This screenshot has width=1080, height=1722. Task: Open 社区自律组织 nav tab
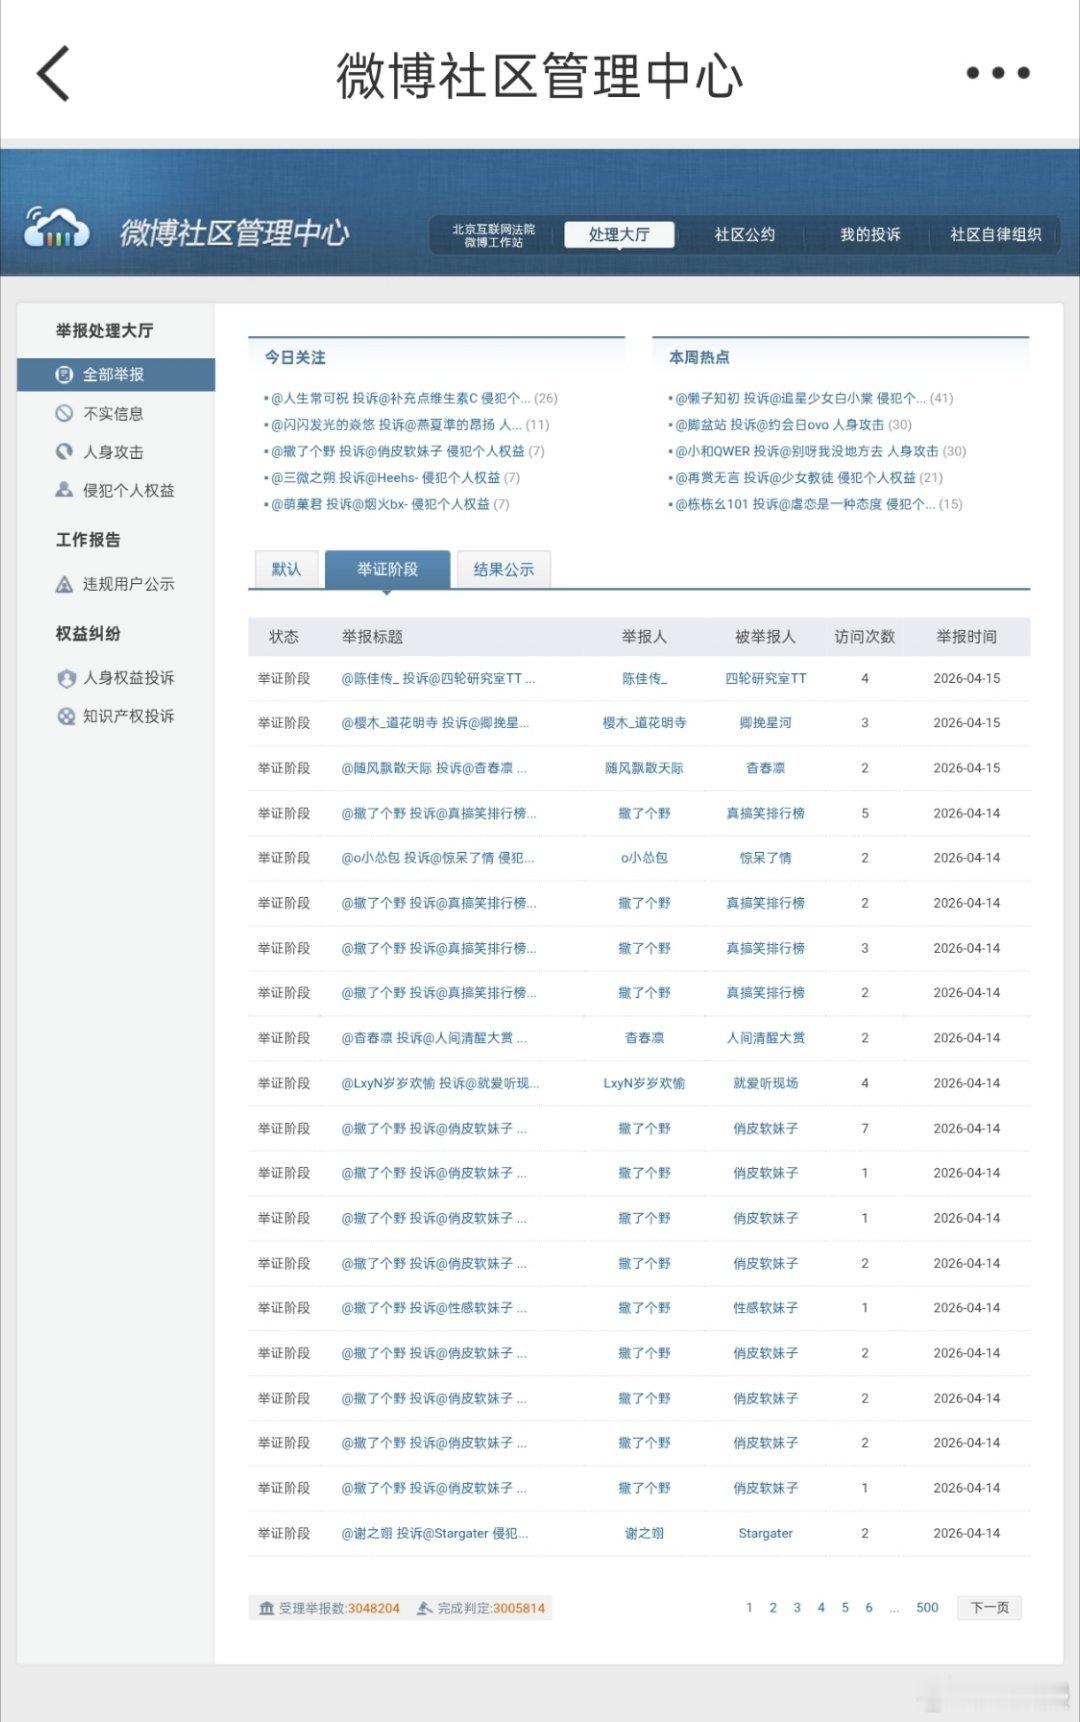995,235
